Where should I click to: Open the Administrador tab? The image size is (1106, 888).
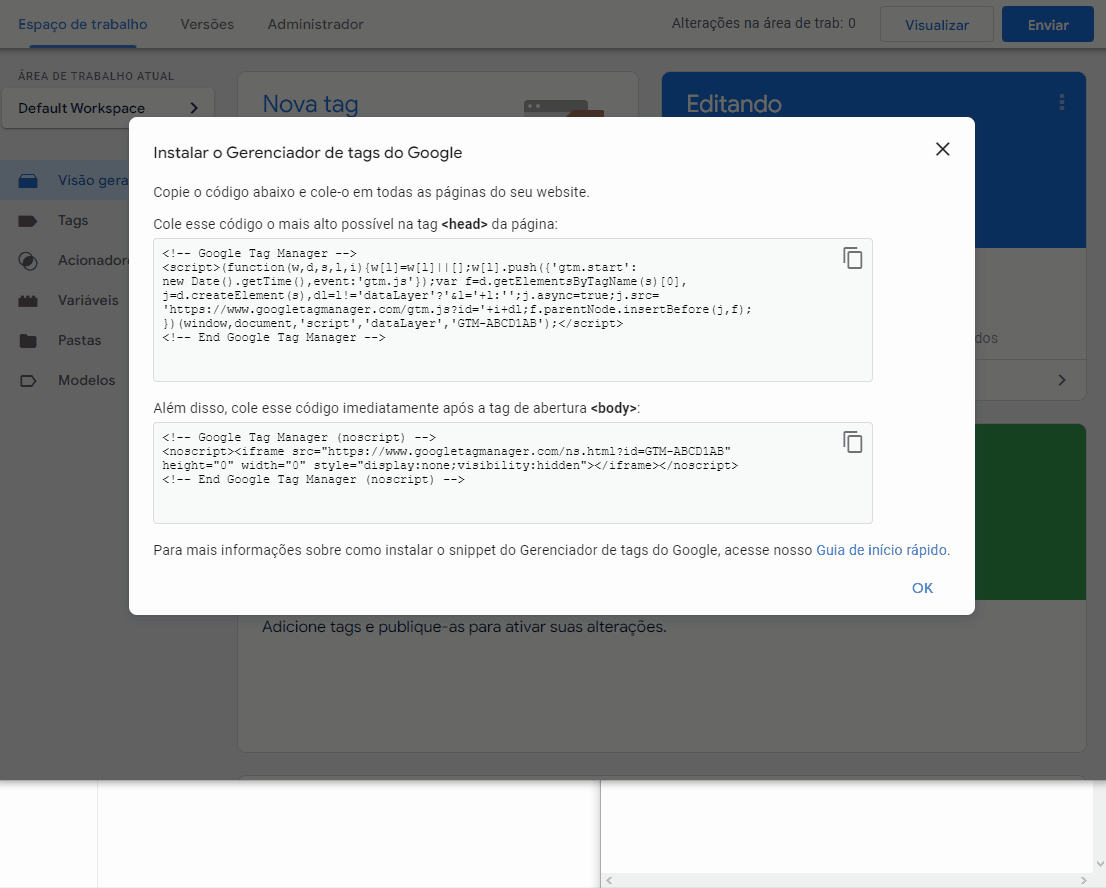tap(315, 24)
